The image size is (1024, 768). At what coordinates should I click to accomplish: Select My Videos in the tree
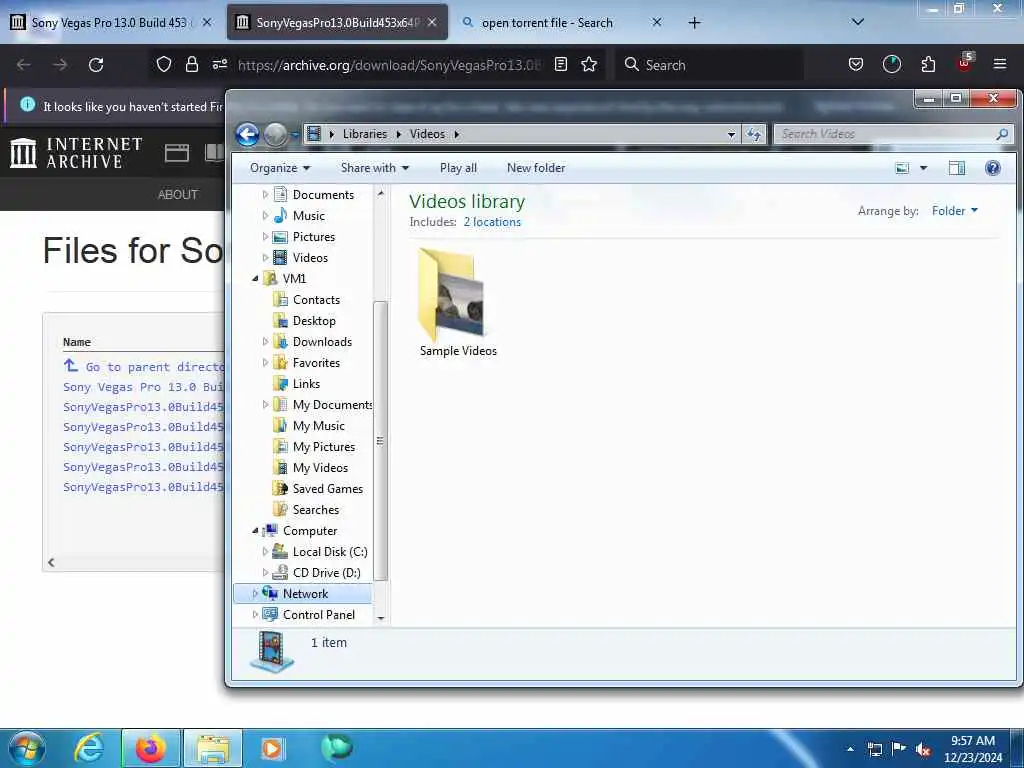(320, 468)
